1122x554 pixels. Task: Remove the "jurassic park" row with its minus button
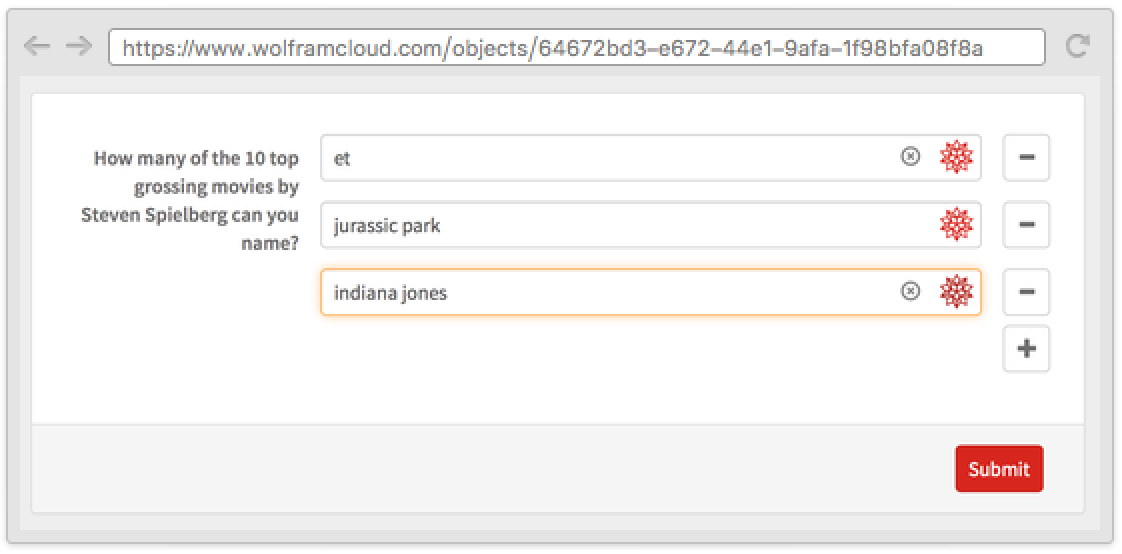[x=1026, y=225]
